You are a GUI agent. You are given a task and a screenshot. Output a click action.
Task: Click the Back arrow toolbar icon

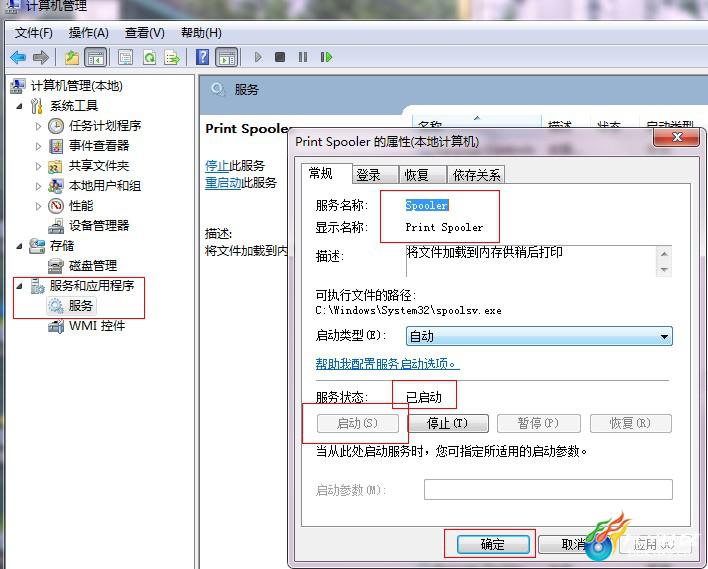click(x=18, y=57)
